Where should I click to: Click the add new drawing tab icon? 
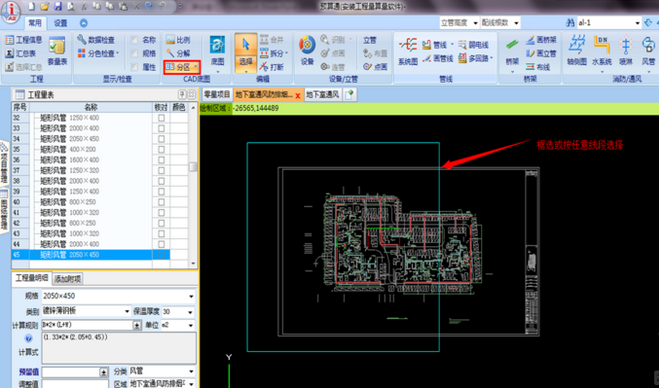(x=349, y=95)
